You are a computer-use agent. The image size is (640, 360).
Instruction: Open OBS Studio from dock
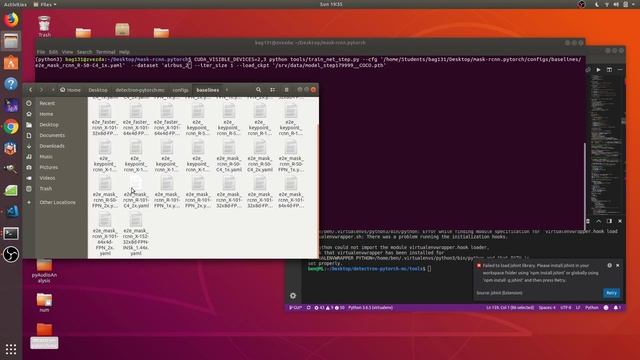point(11,254)
